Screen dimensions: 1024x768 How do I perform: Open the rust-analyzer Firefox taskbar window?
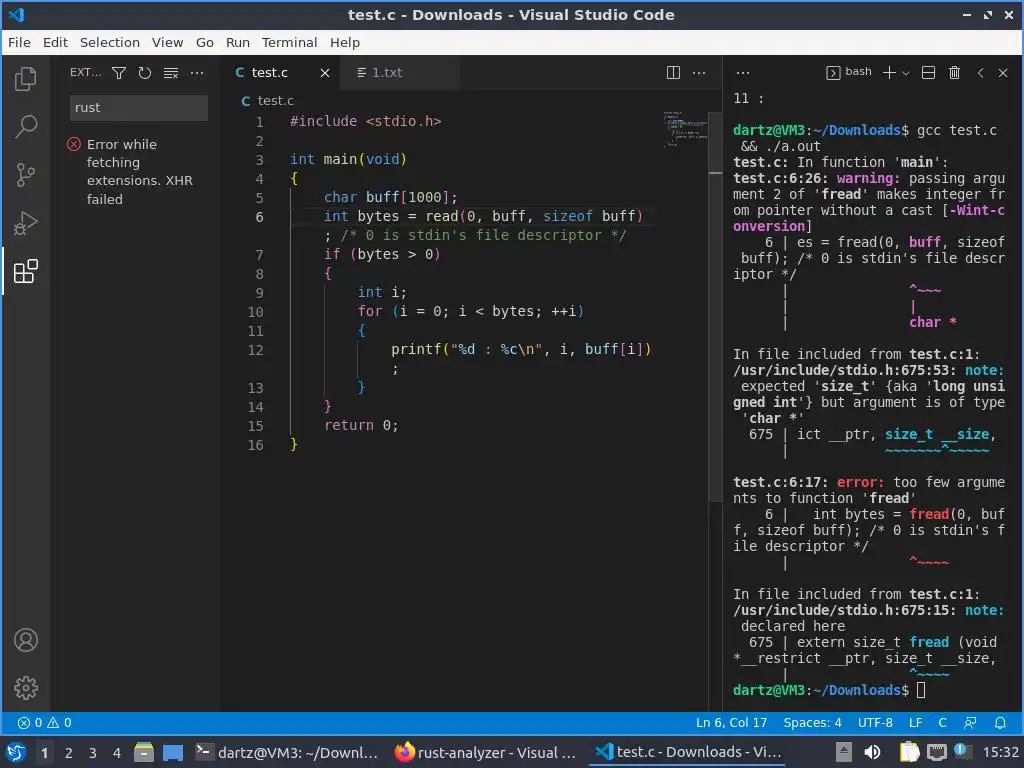[486, 752]
